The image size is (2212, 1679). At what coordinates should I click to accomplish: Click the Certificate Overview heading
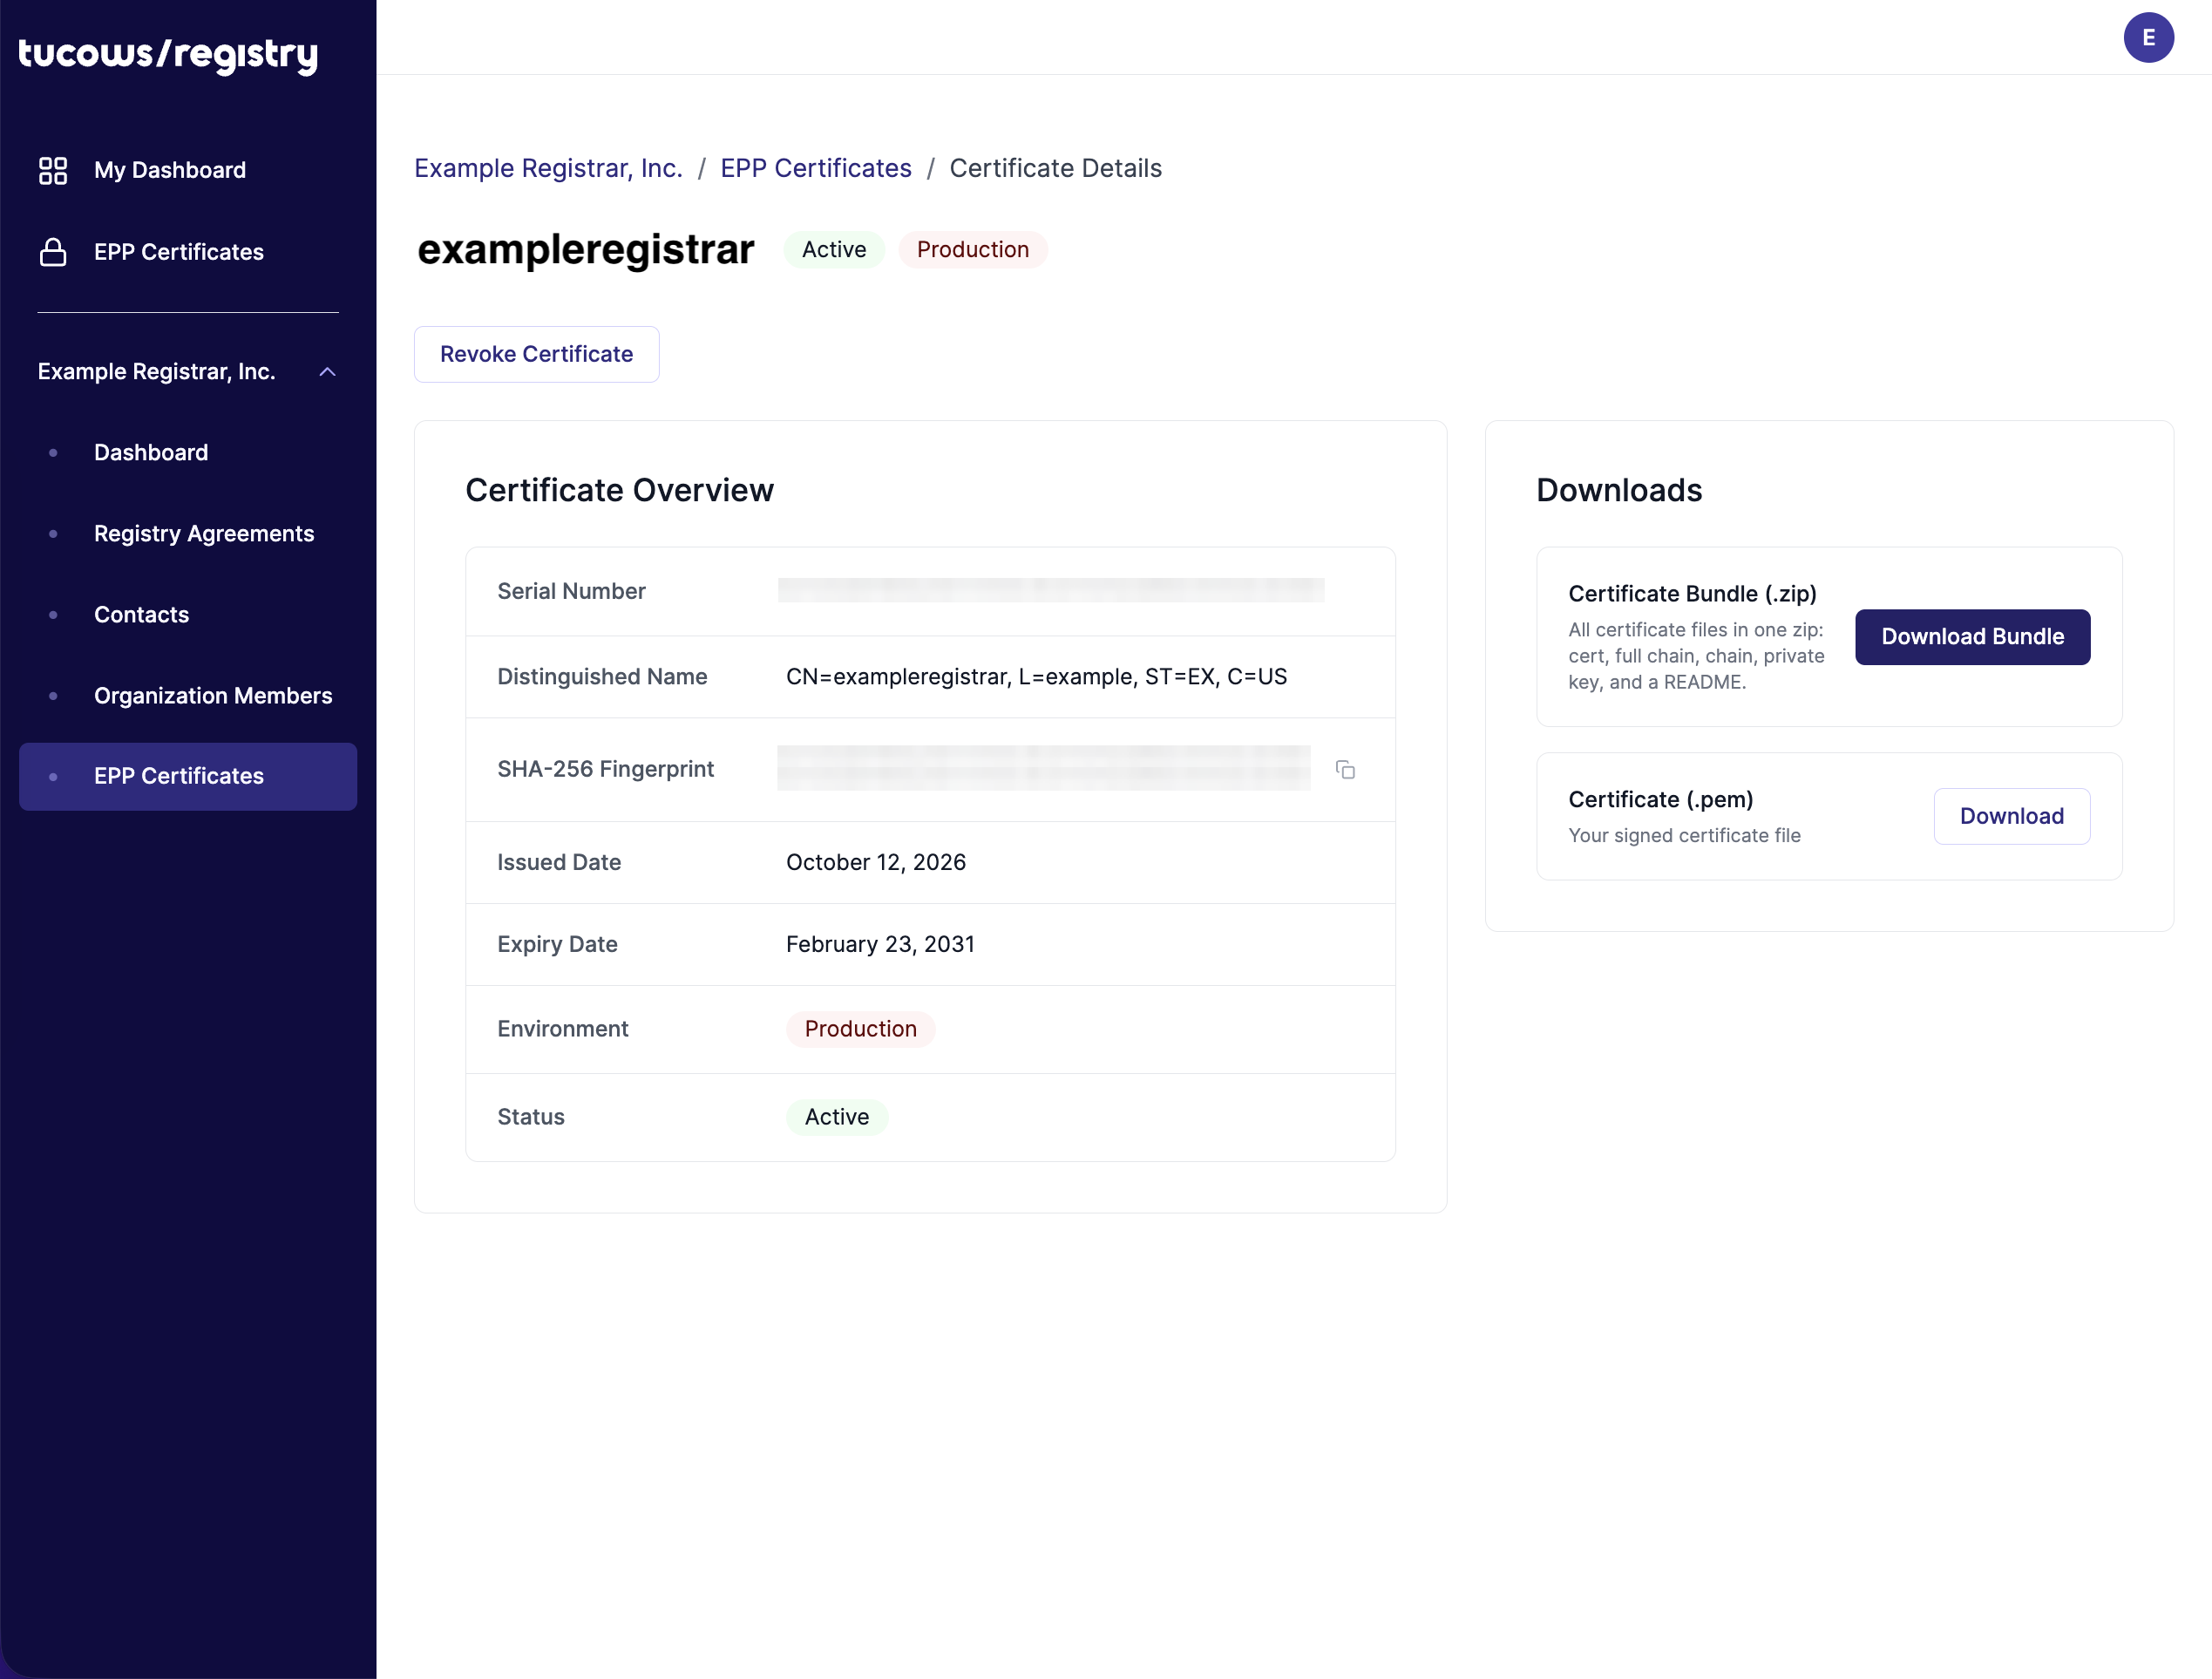[x=619, y=490]
